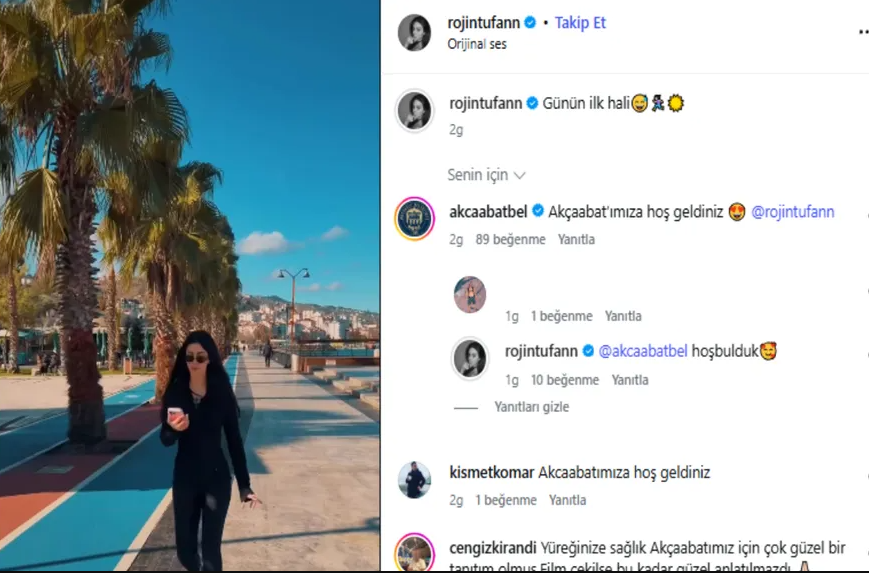
Task: Open avatar of the empty-name reply
Action: (x=470, y=294)
